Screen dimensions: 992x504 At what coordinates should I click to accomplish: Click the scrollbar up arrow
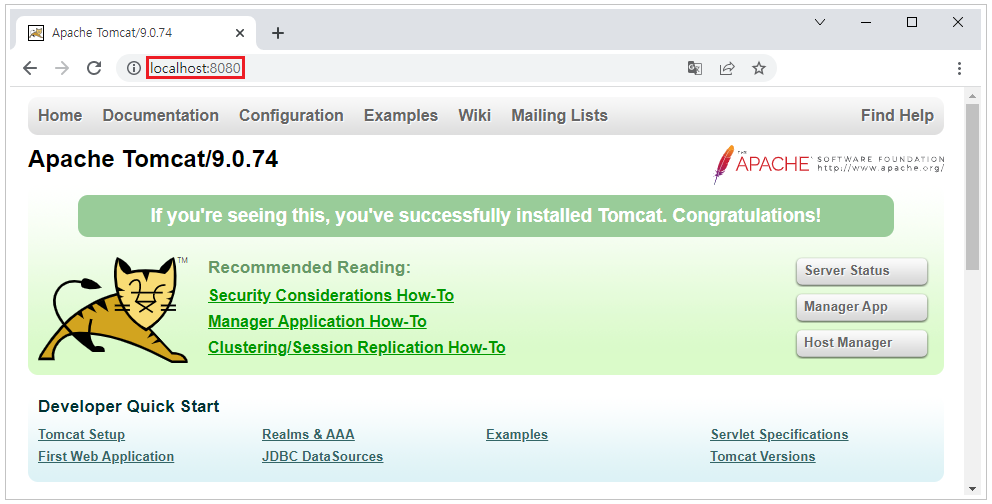(x=972, y=95)
